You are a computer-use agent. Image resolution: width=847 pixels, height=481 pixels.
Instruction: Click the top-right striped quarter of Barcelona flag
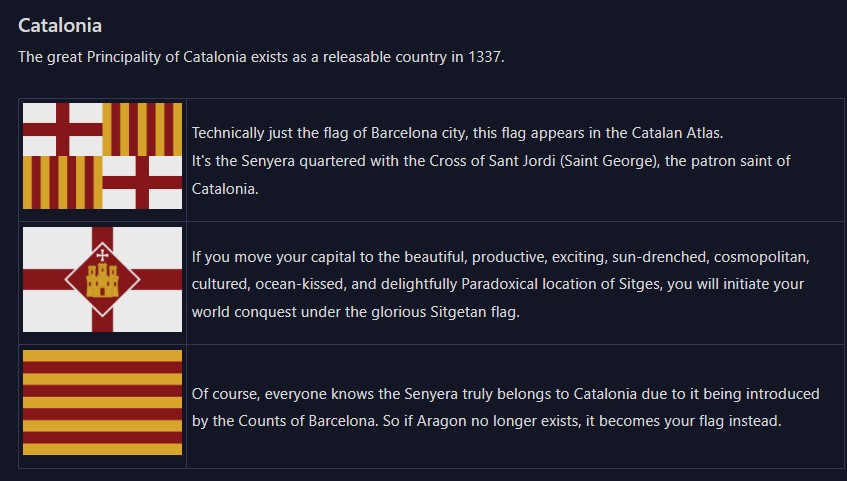143,129
